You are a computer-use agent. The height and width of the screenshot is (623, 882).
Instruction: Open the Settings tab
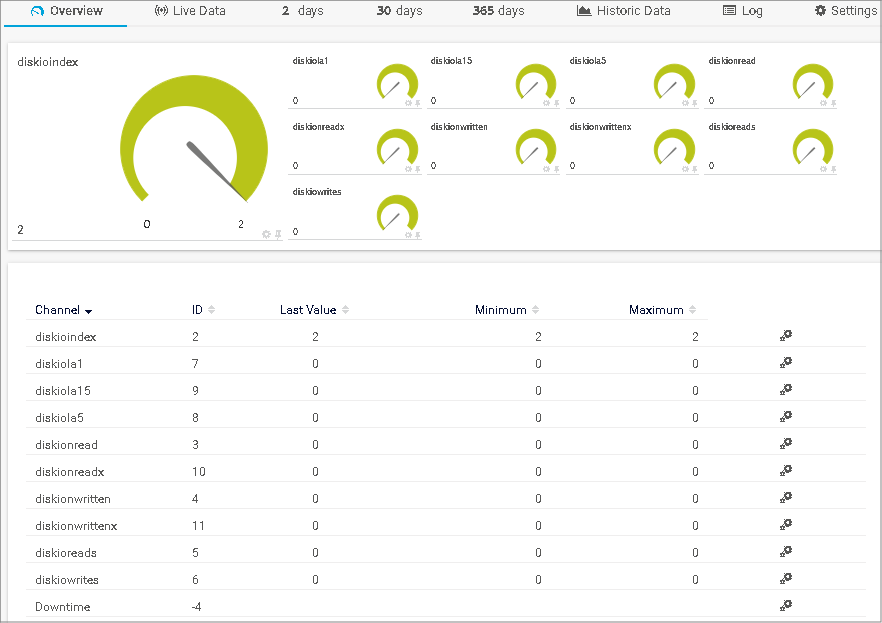[x=845, y=12]
